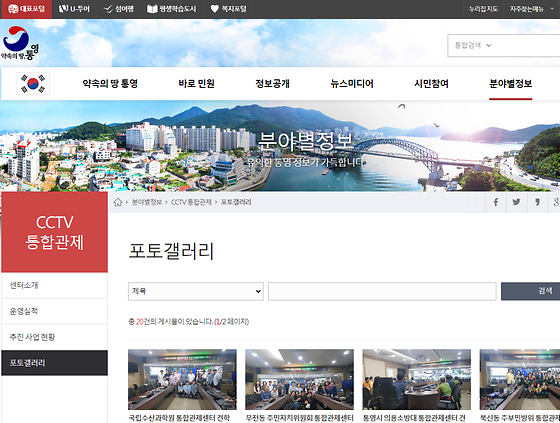Open the 바로 민원 menu

click(196, 84)
